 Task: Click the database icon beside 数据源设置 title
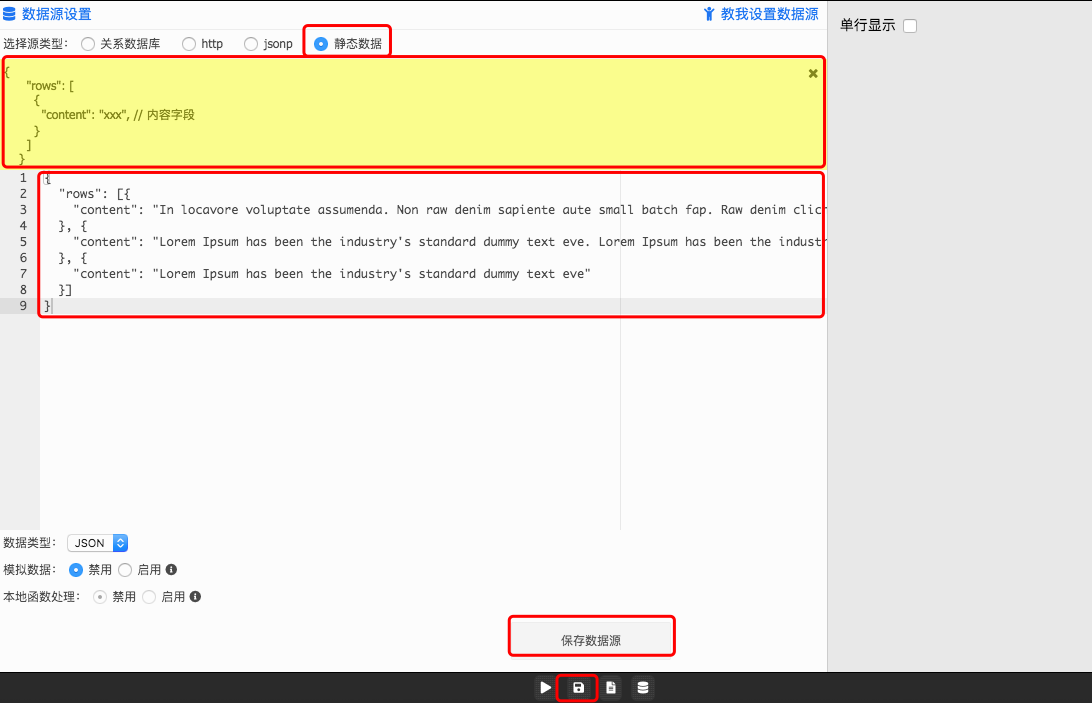[x=10, y=15]
